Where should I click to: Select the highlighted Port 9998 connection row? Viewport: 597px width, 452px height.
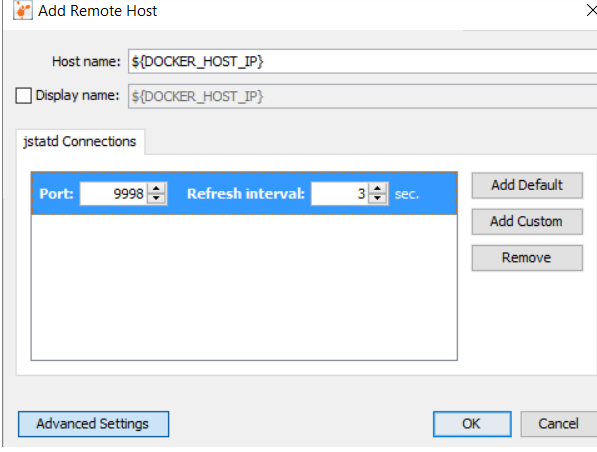point(244,193)
